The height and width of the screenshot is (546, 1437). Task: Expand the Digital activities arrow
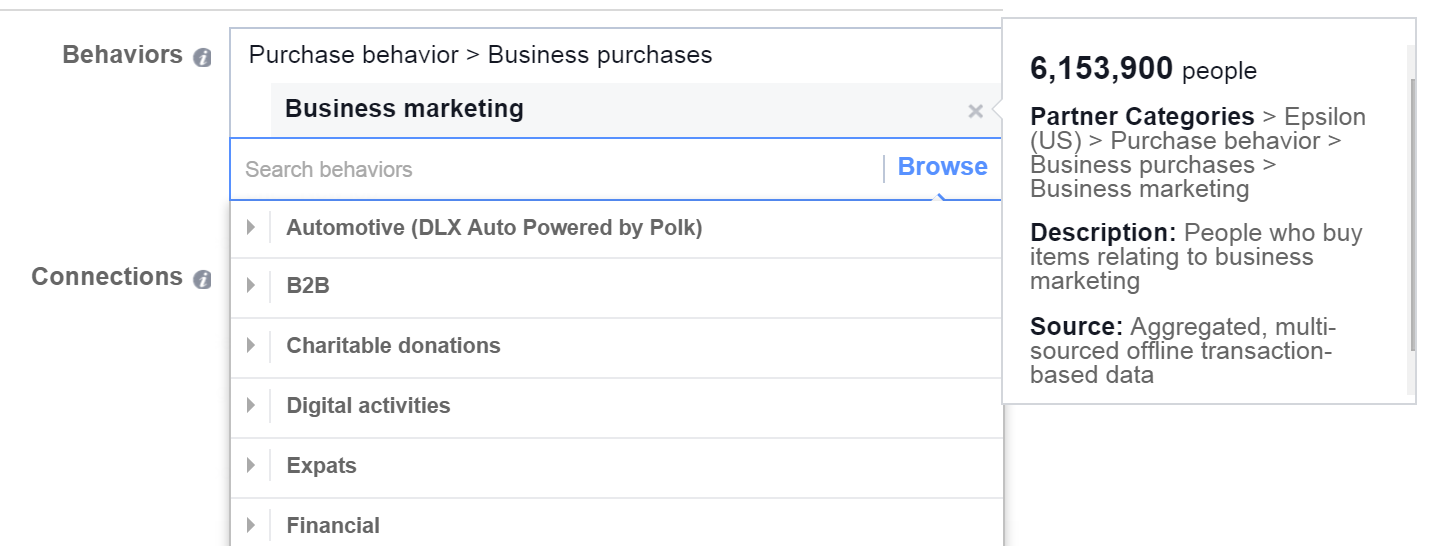pos(251,406)
